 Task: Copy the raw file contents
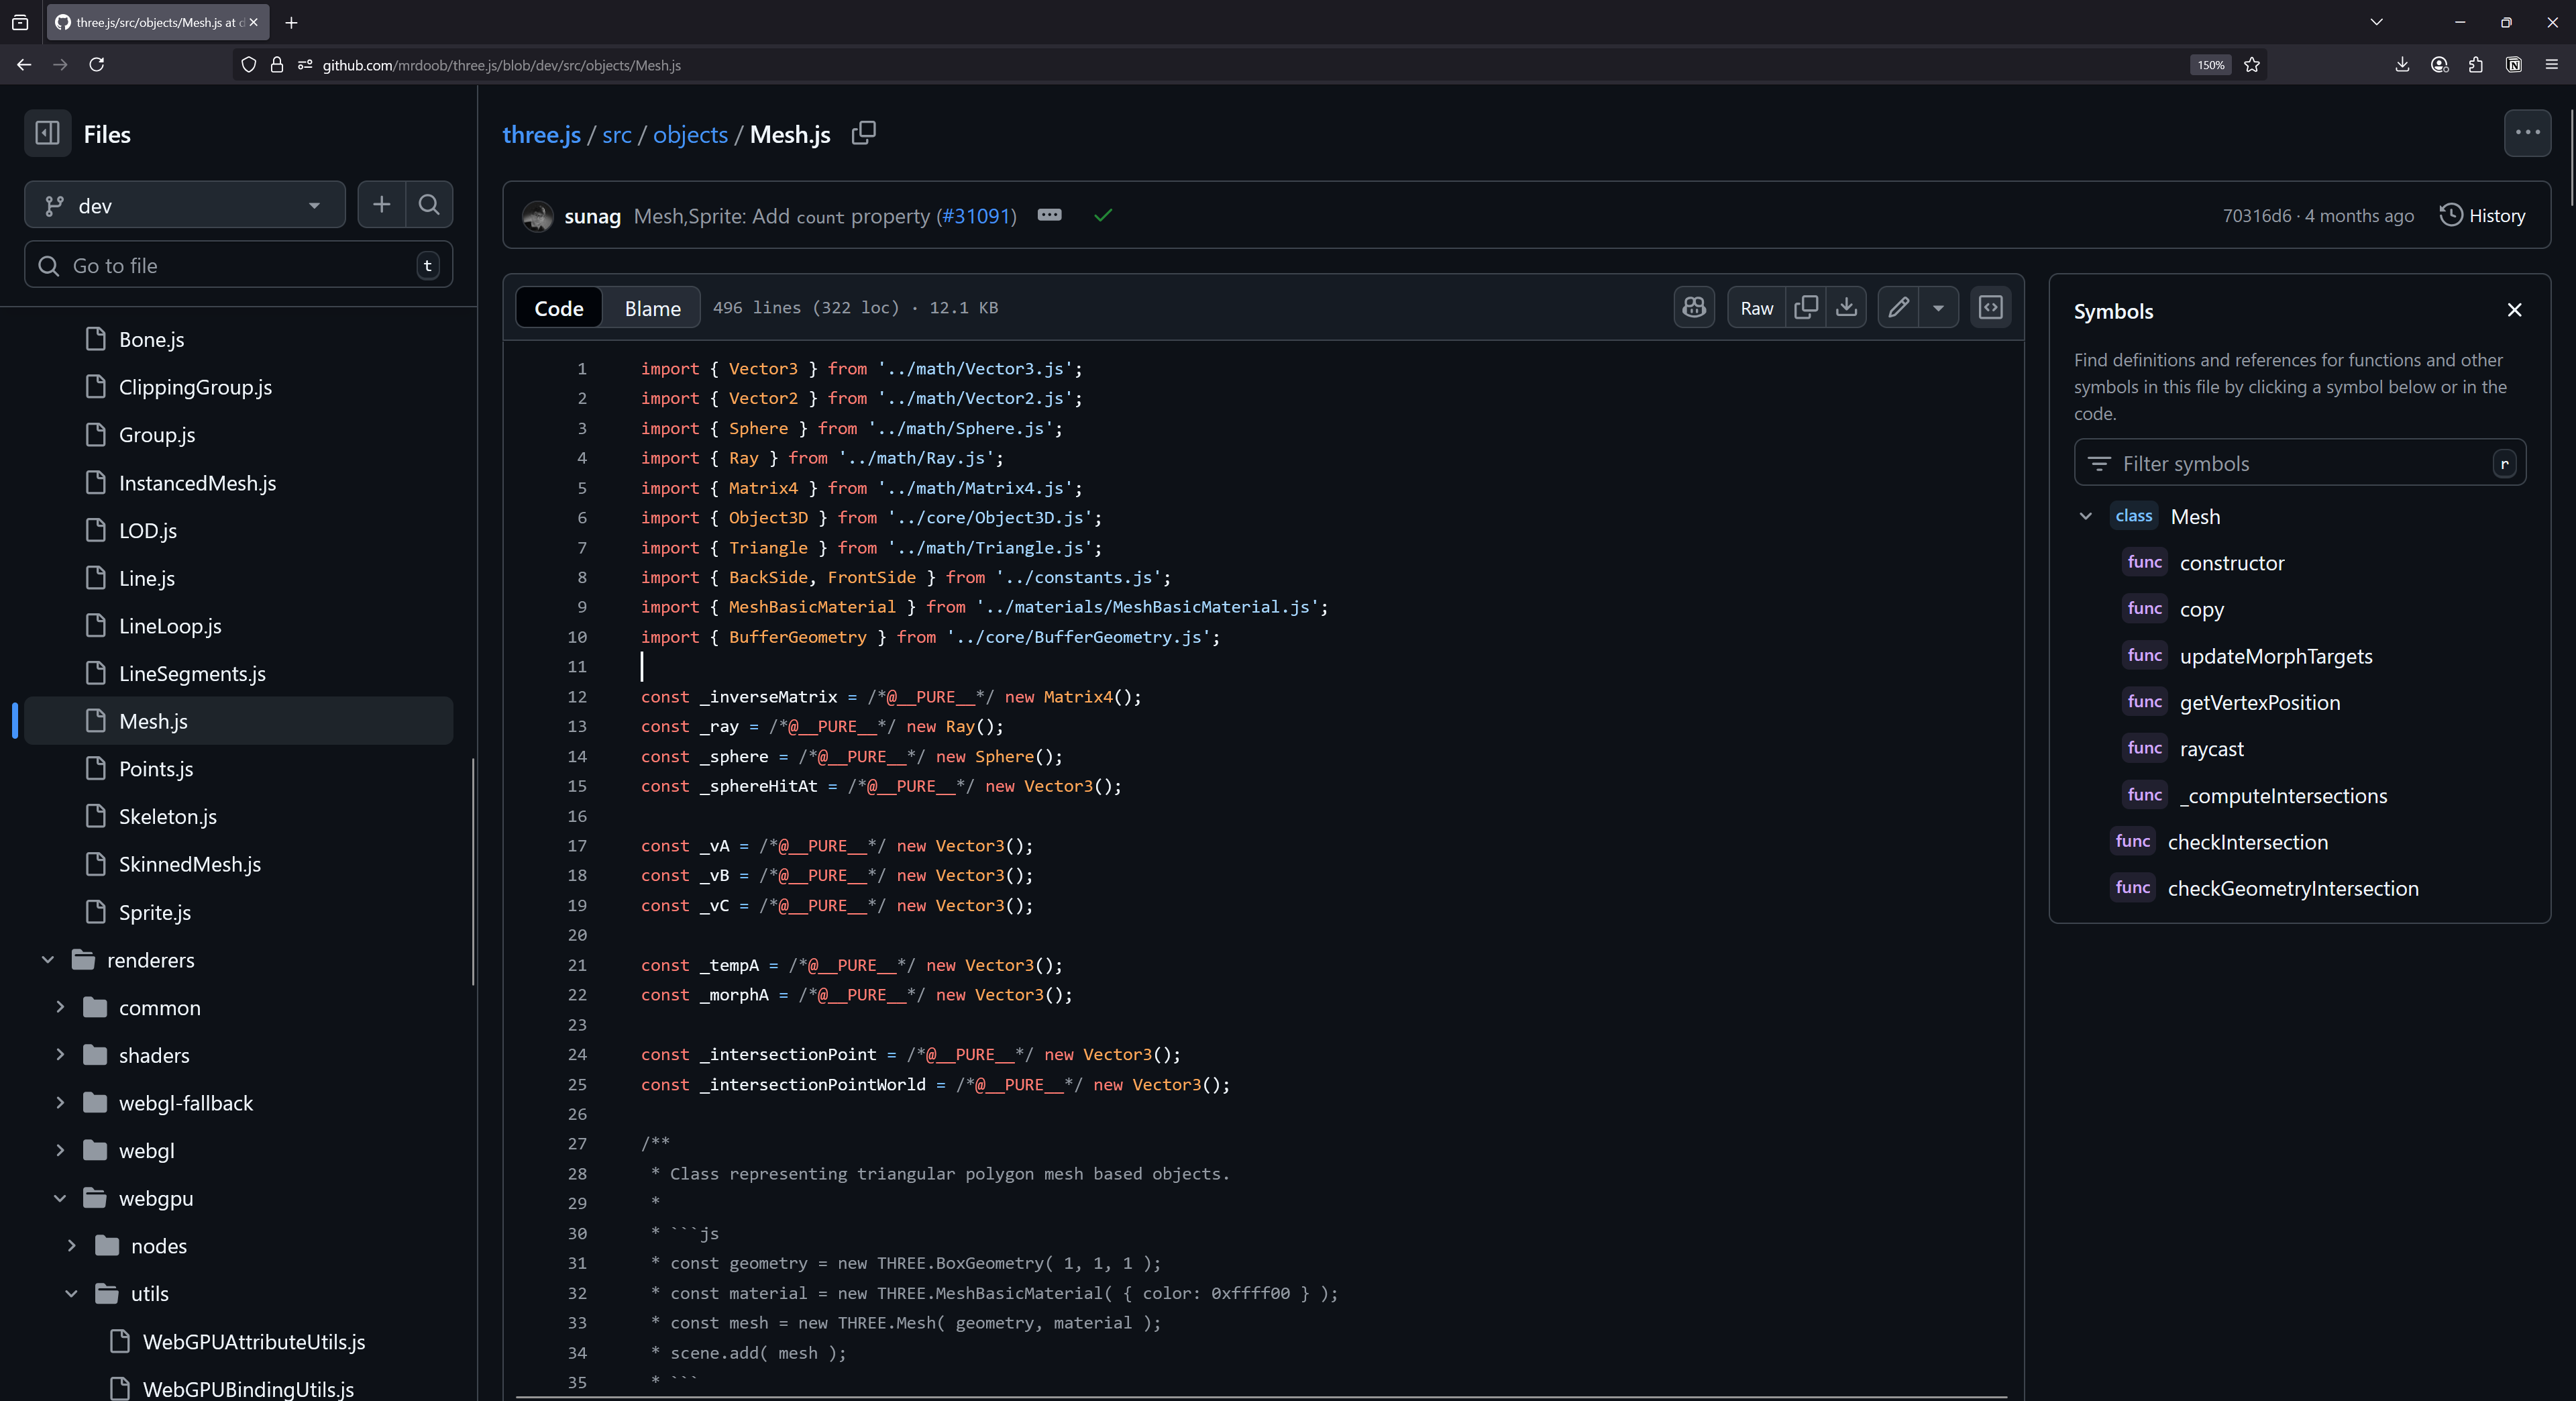coord(1806,307)
